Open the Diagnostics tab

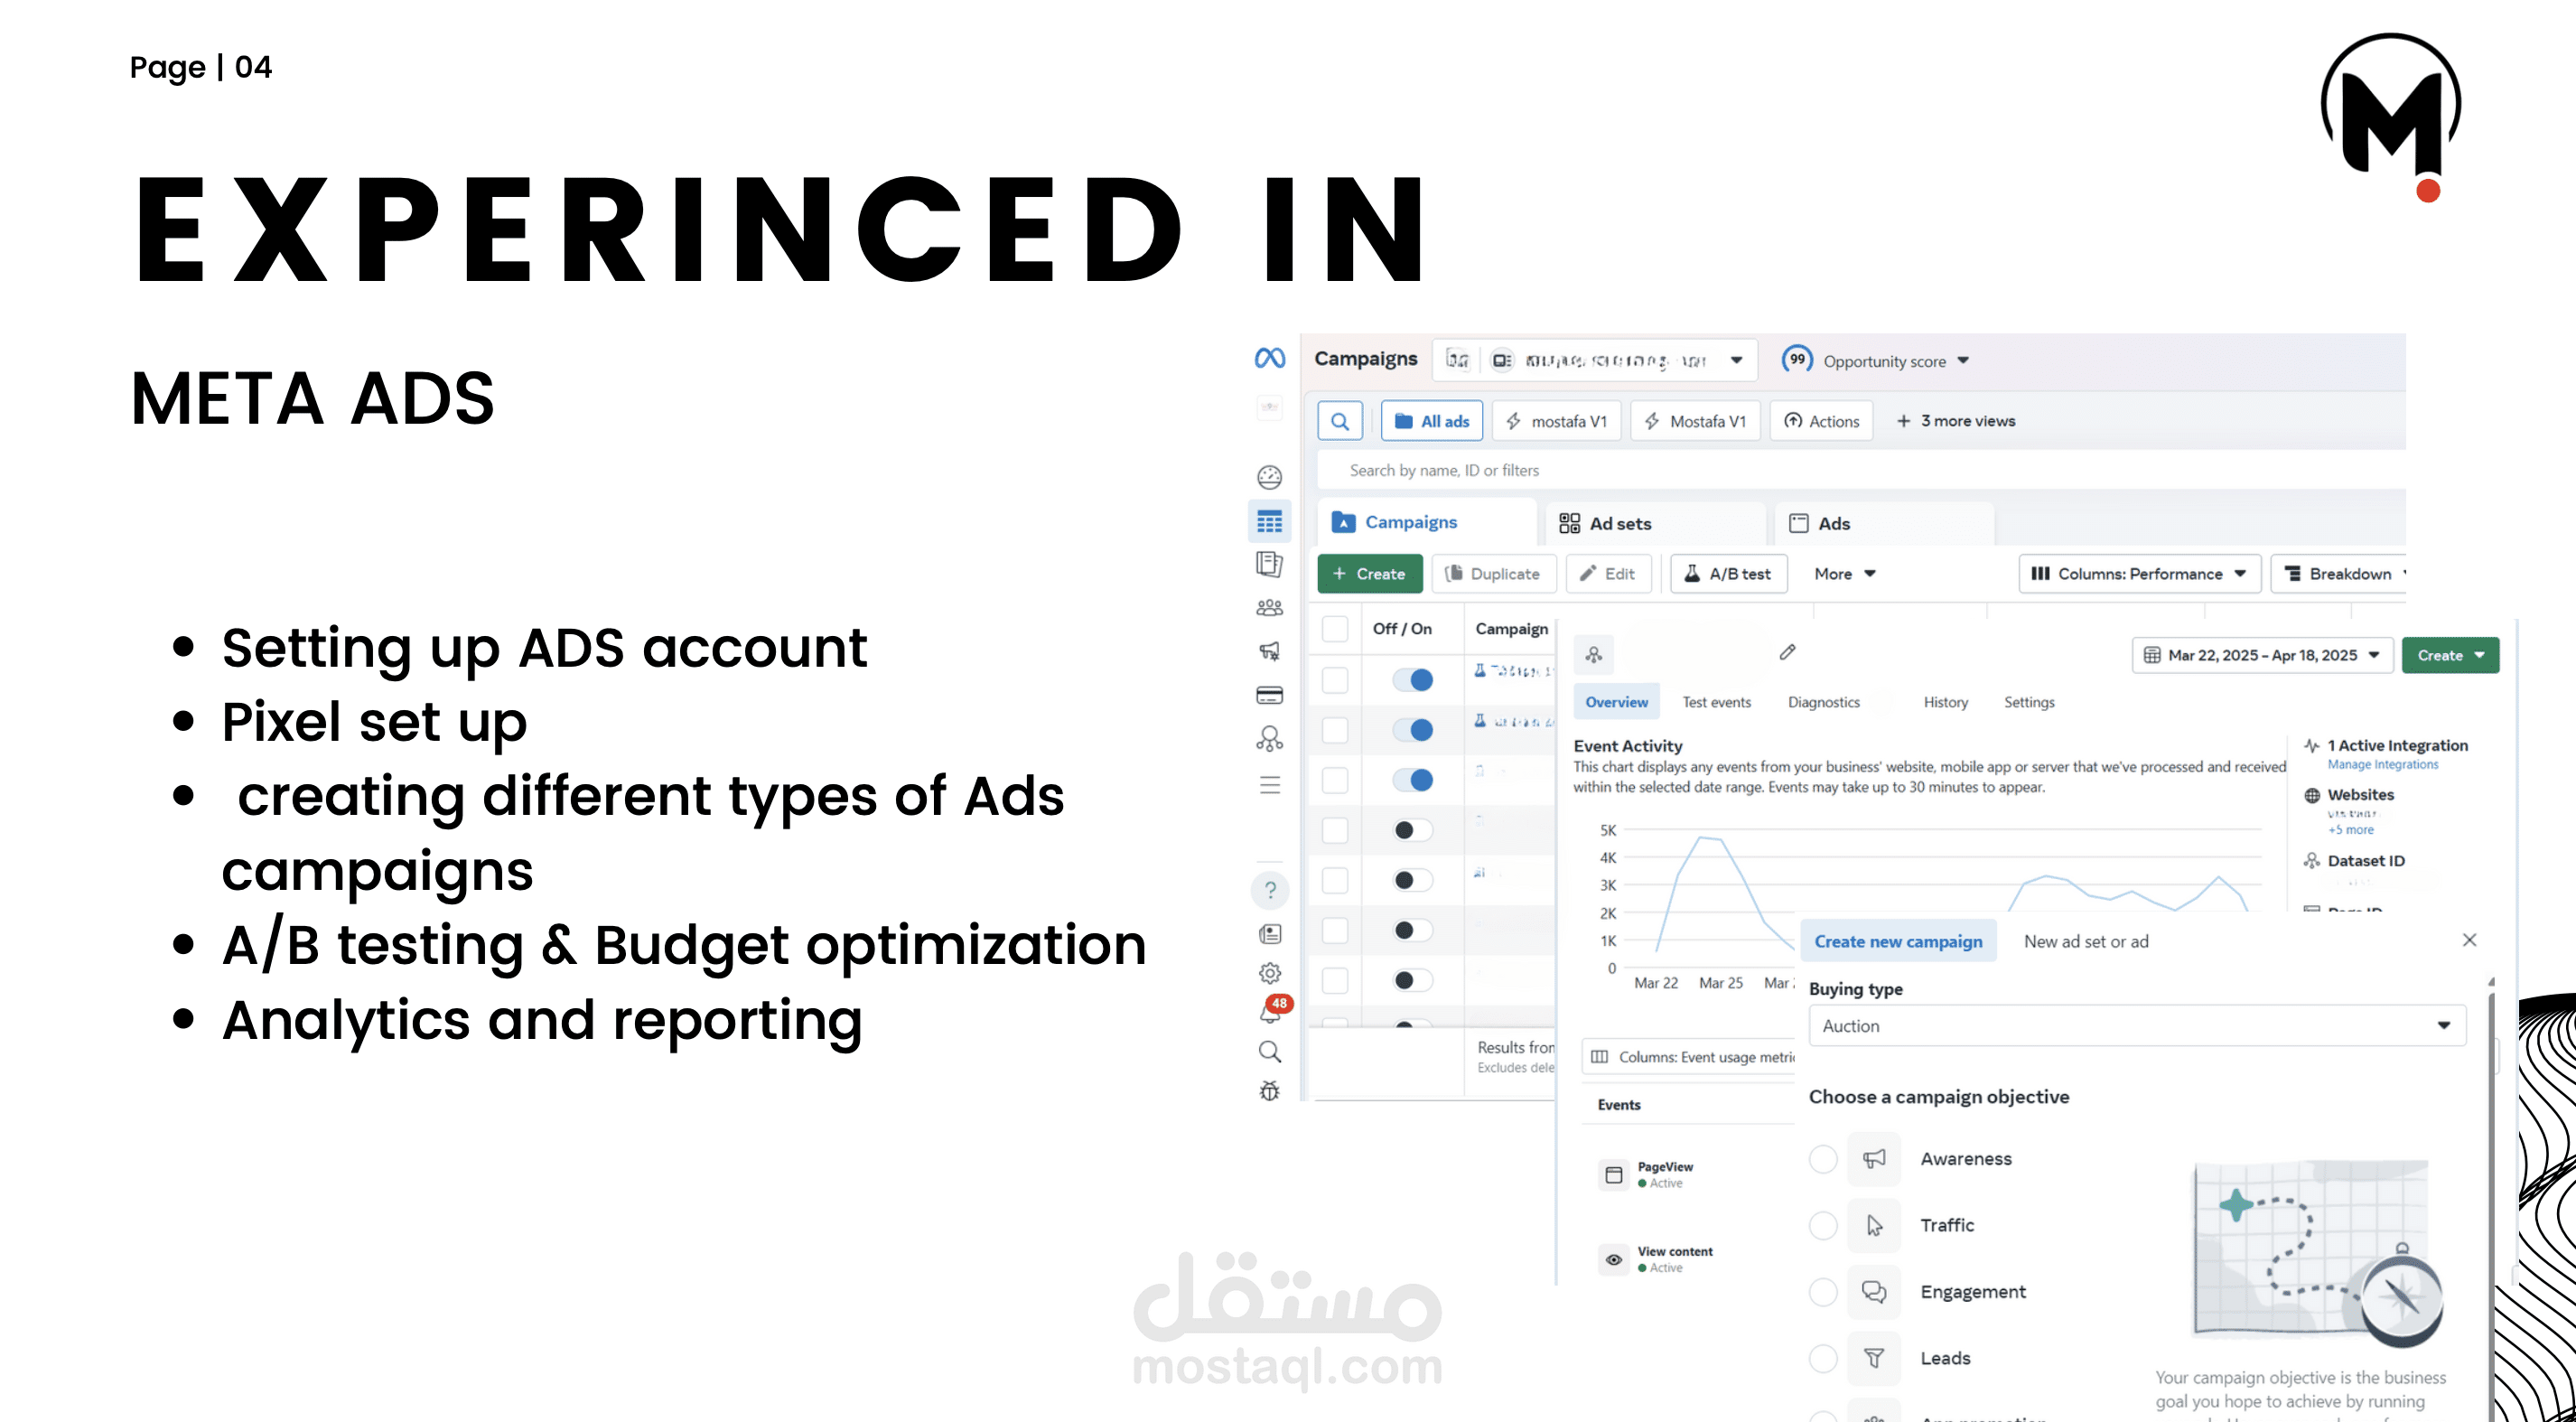tap(1824, 702)
